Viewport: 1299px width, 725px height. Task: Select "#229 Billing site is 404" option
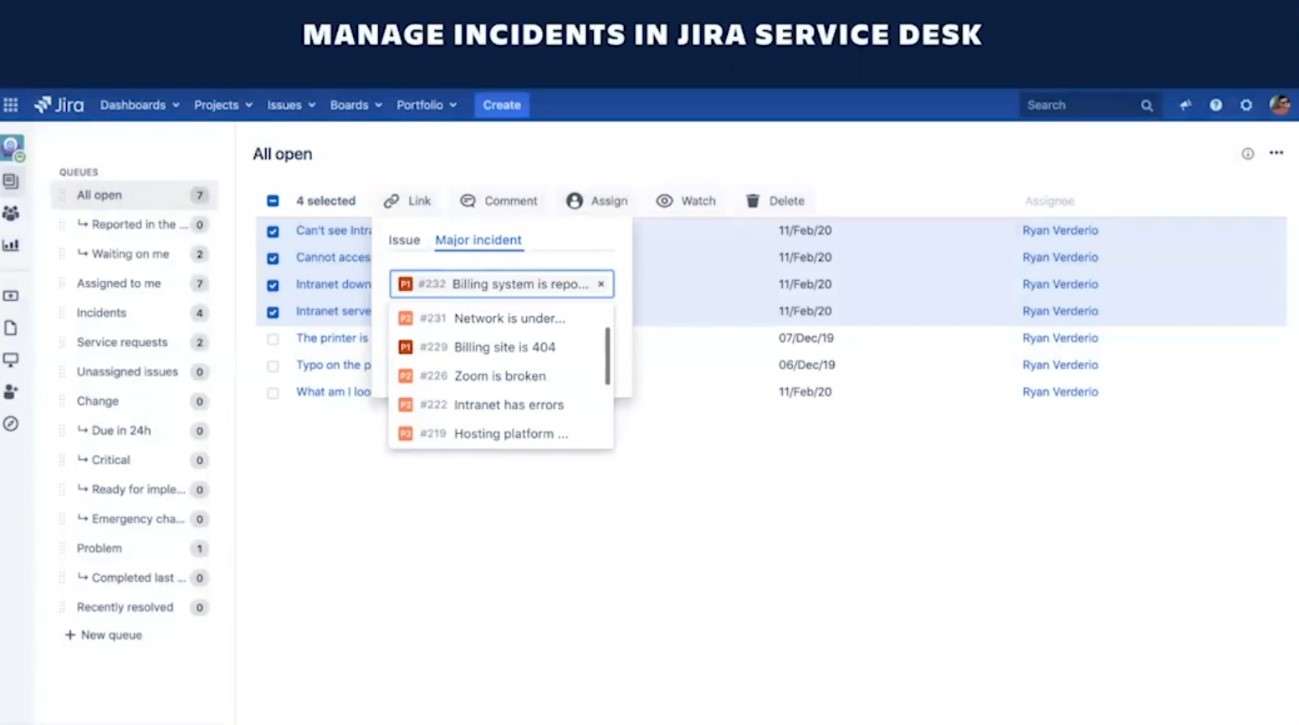click(x=503, y=347)
